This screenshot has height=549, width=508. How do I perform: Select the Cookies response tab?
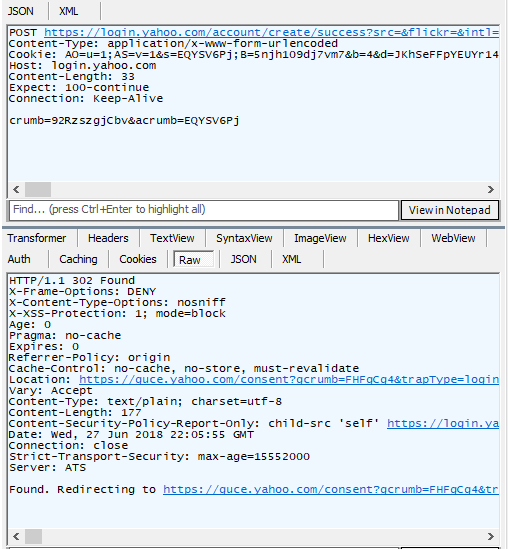click(138, 259)
